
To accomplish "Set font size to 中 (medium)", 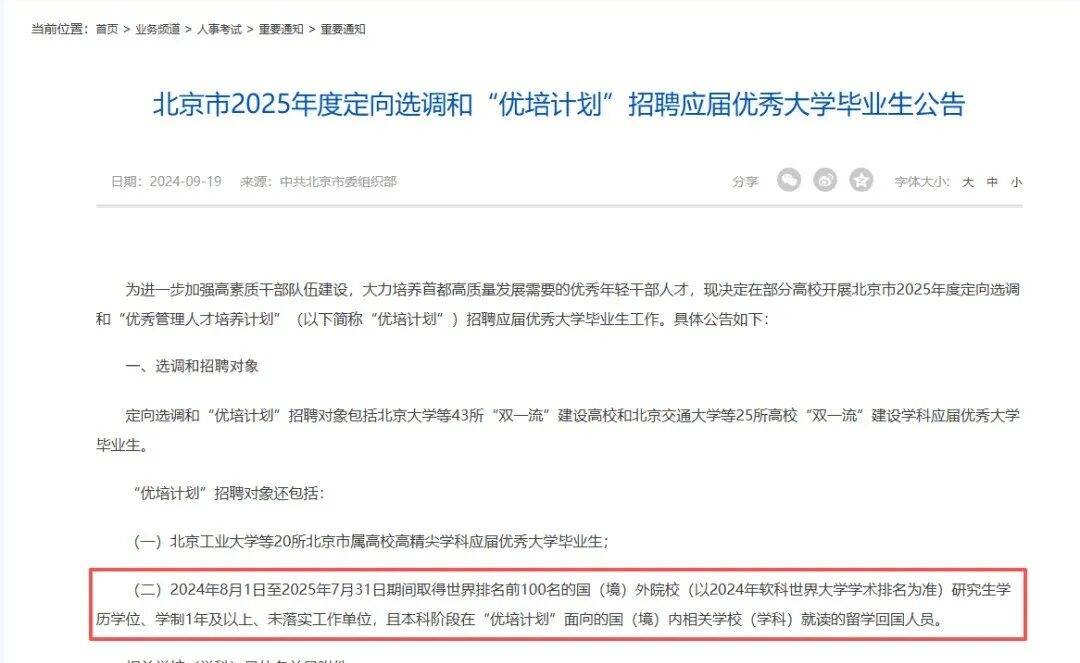I will [992, 182].
